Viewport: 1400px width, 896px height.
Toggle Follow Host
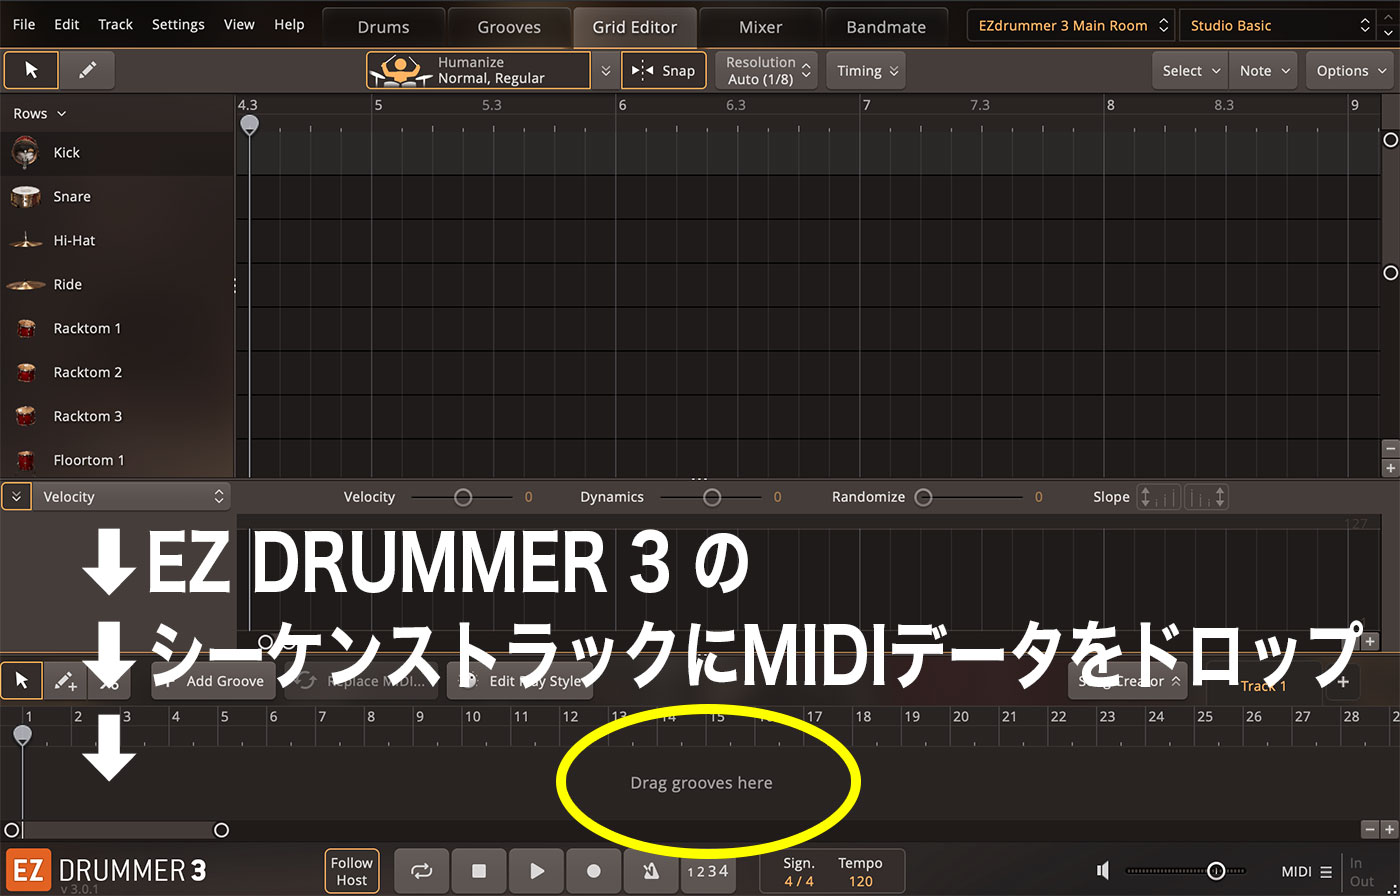click(x=352, y=871)
